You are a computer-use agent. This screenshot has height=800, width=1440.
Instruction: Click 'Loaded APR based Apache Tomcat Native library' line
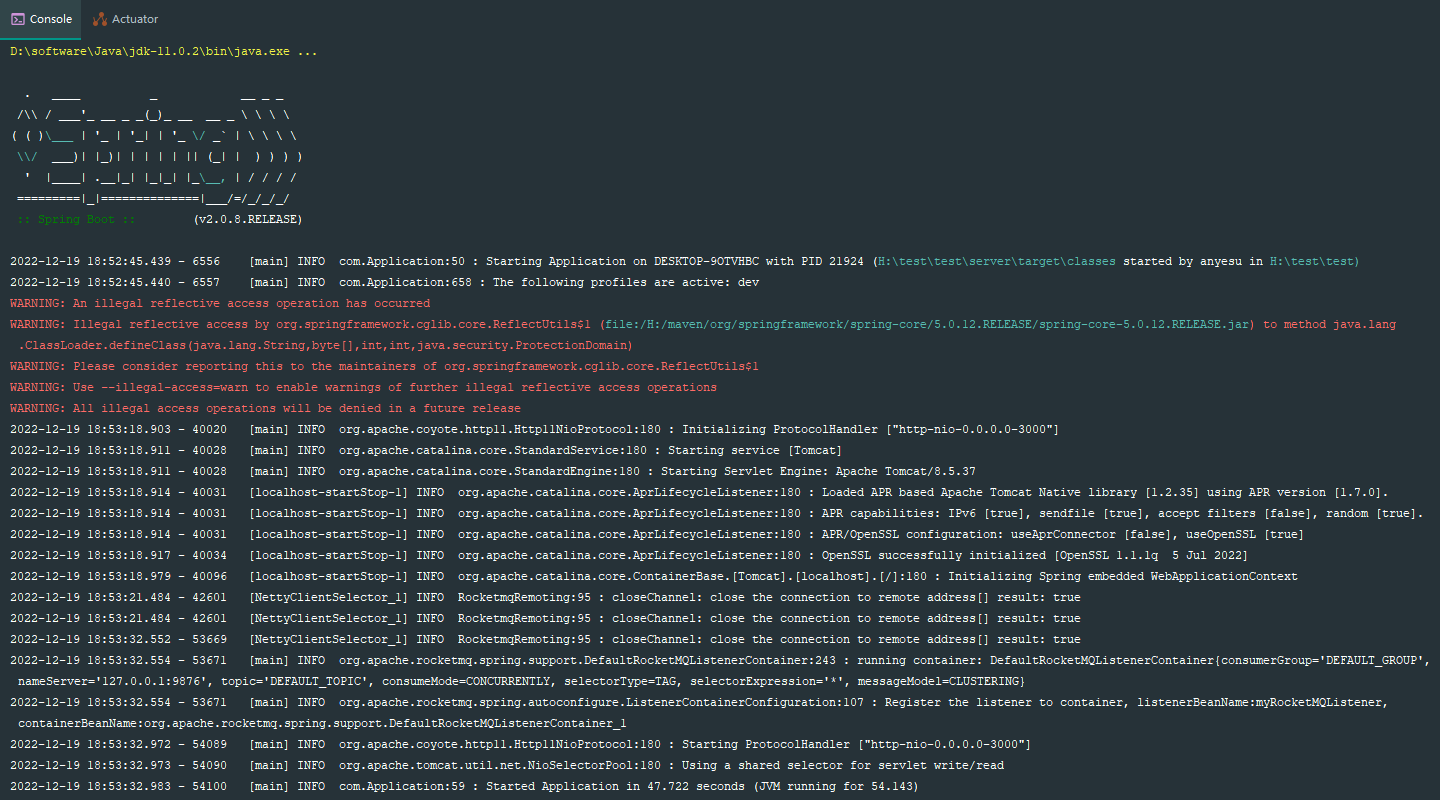pos(699,492)
